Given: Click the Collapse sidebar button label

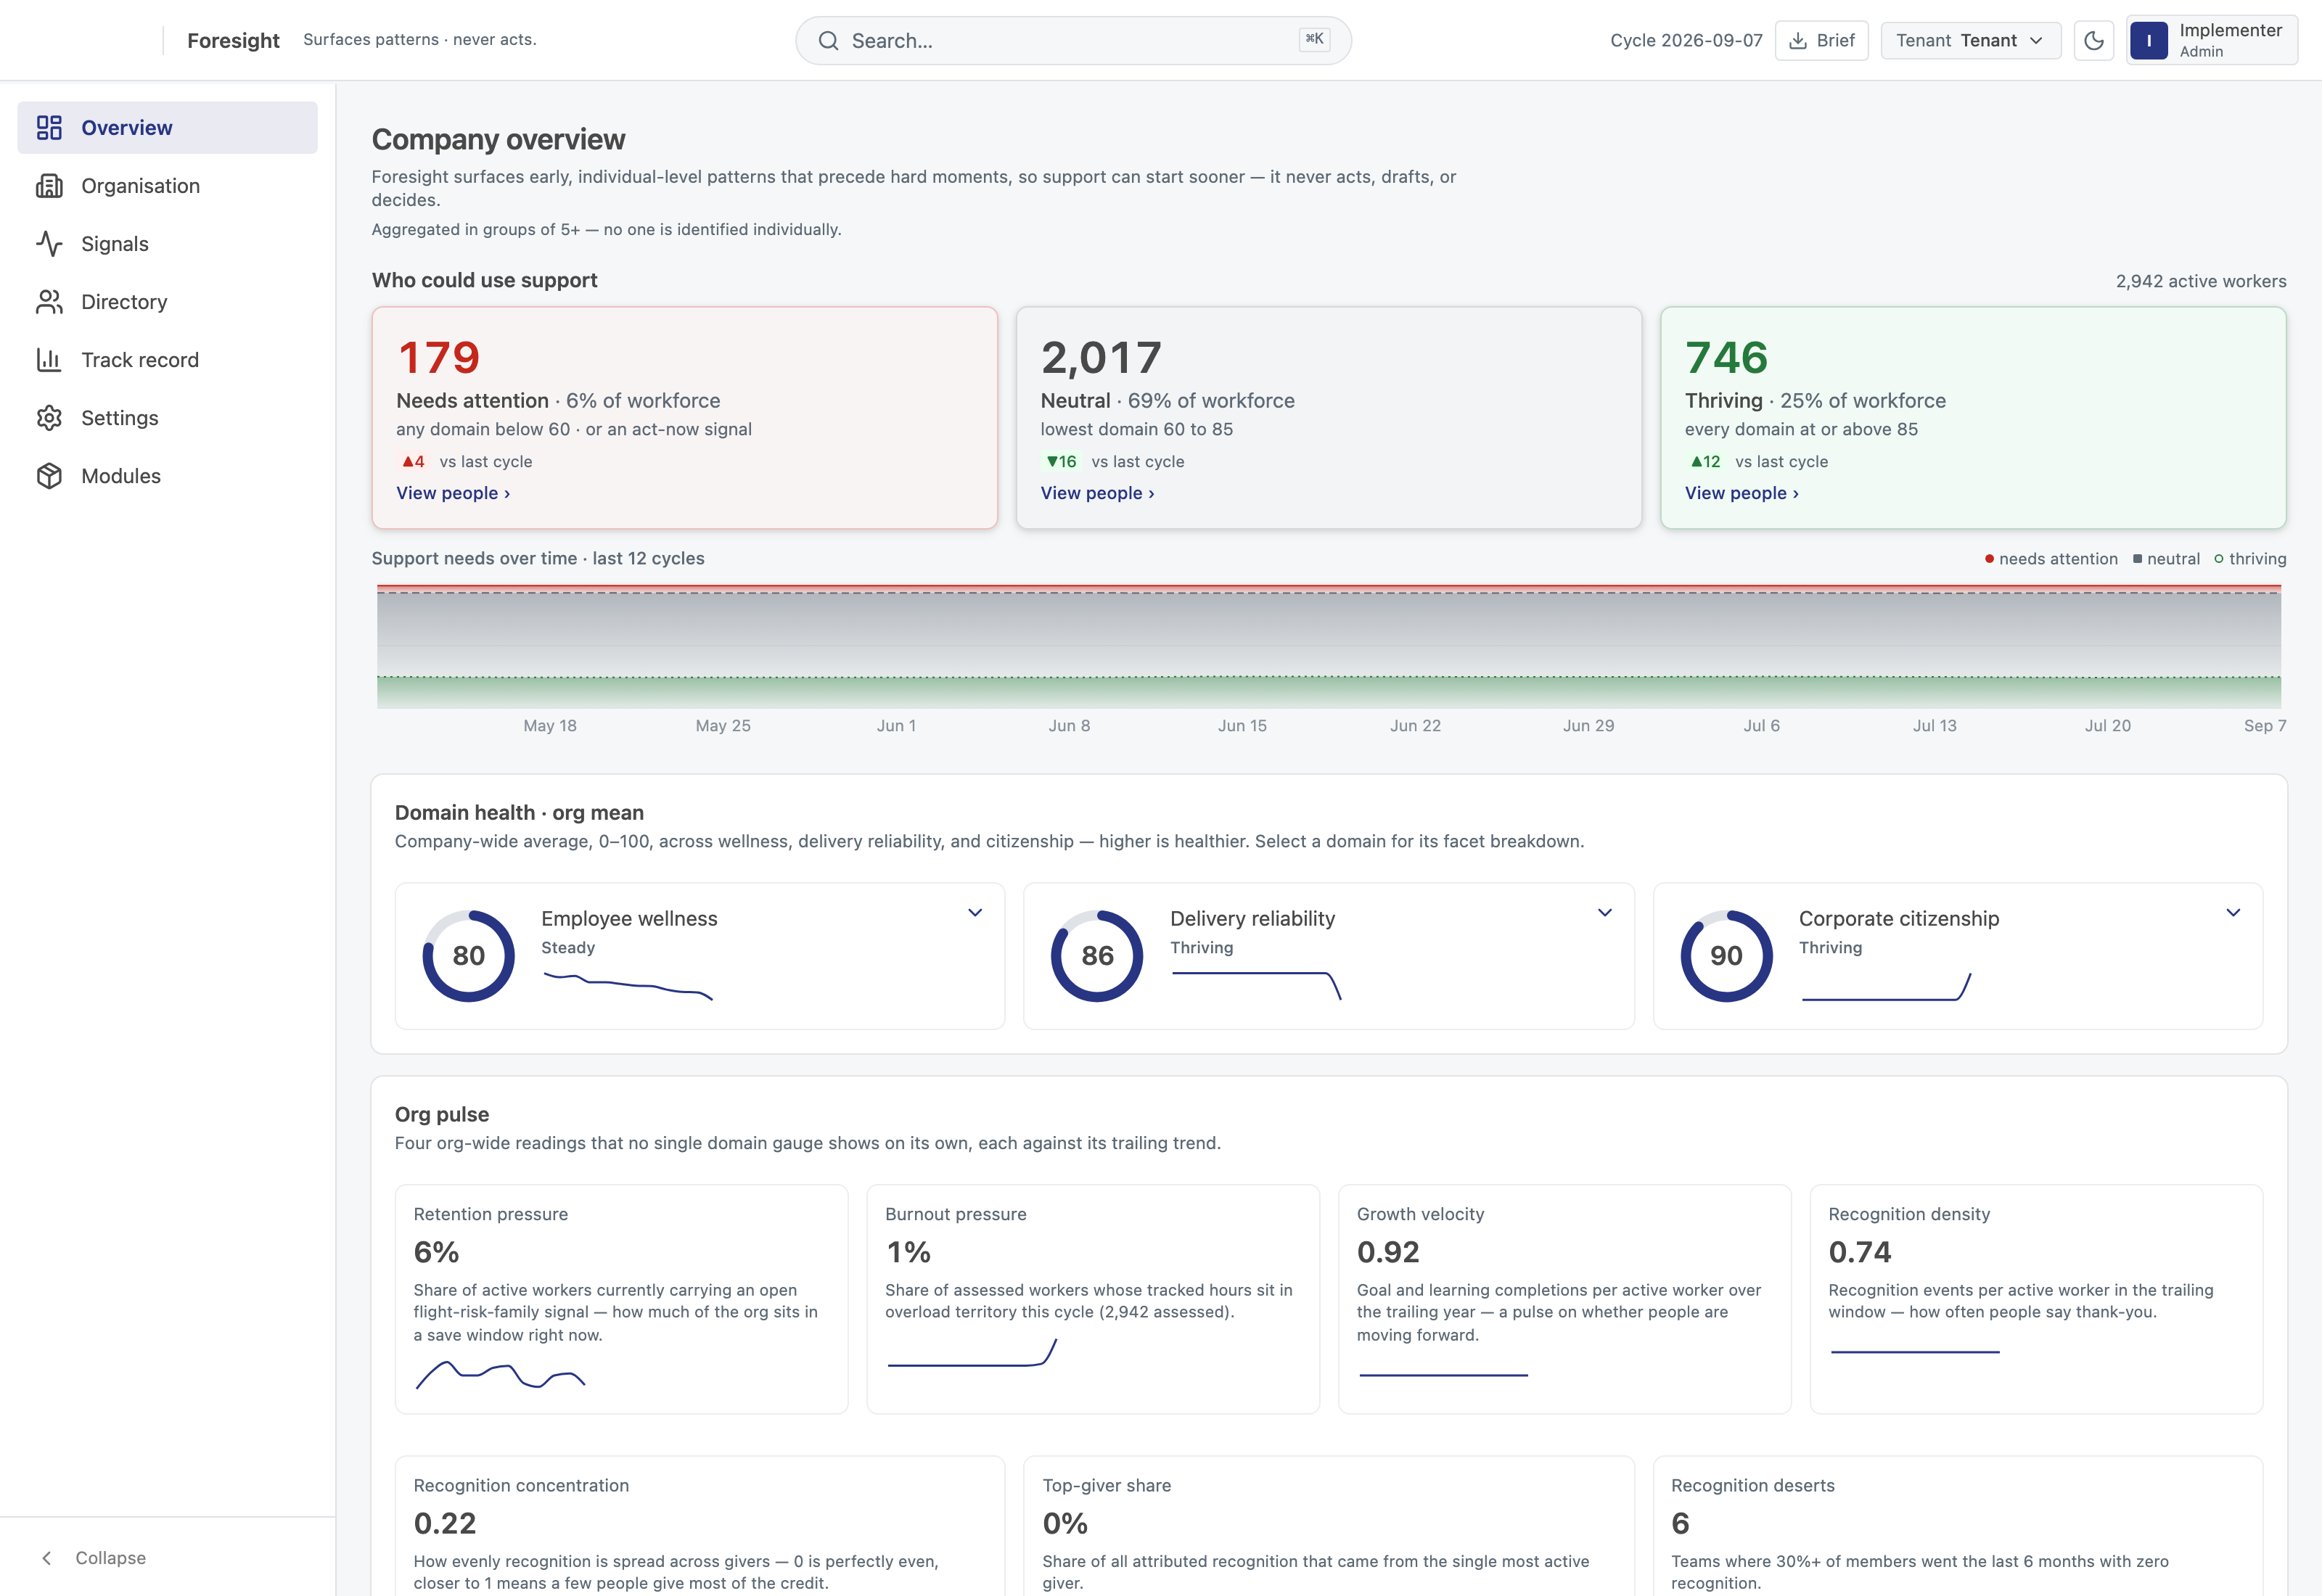Looking at the screenshot, I should 110,1558.
